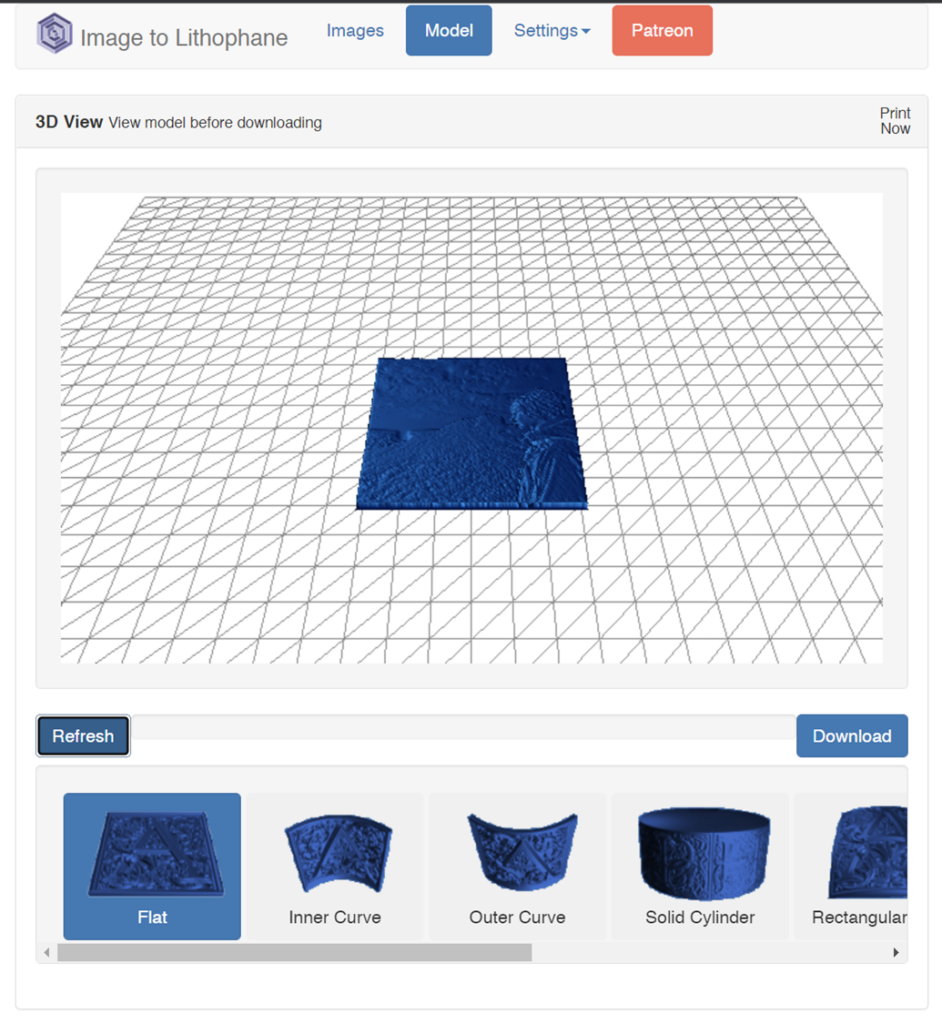
Task: Click the model generation progress bar
Action: click(x=463, y=727)
